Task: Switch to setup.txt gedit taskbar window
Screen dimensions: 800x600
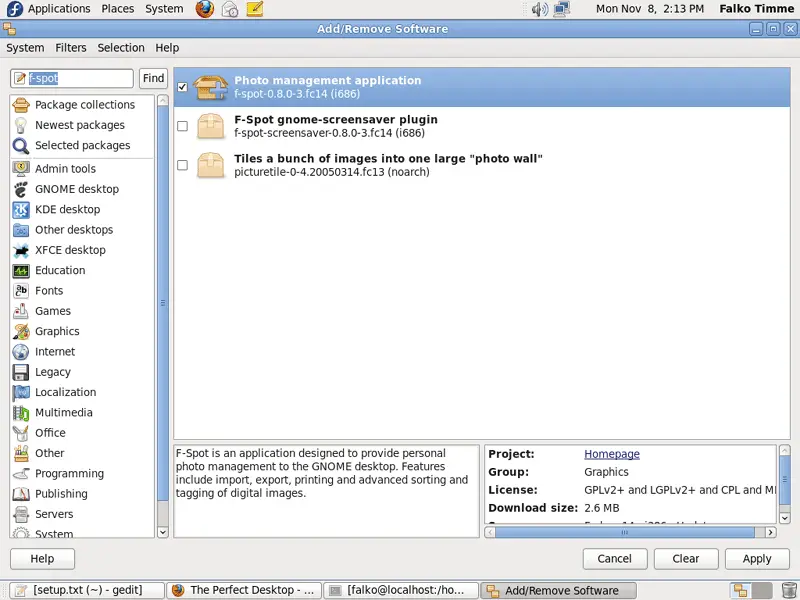Action: [87, 591]
